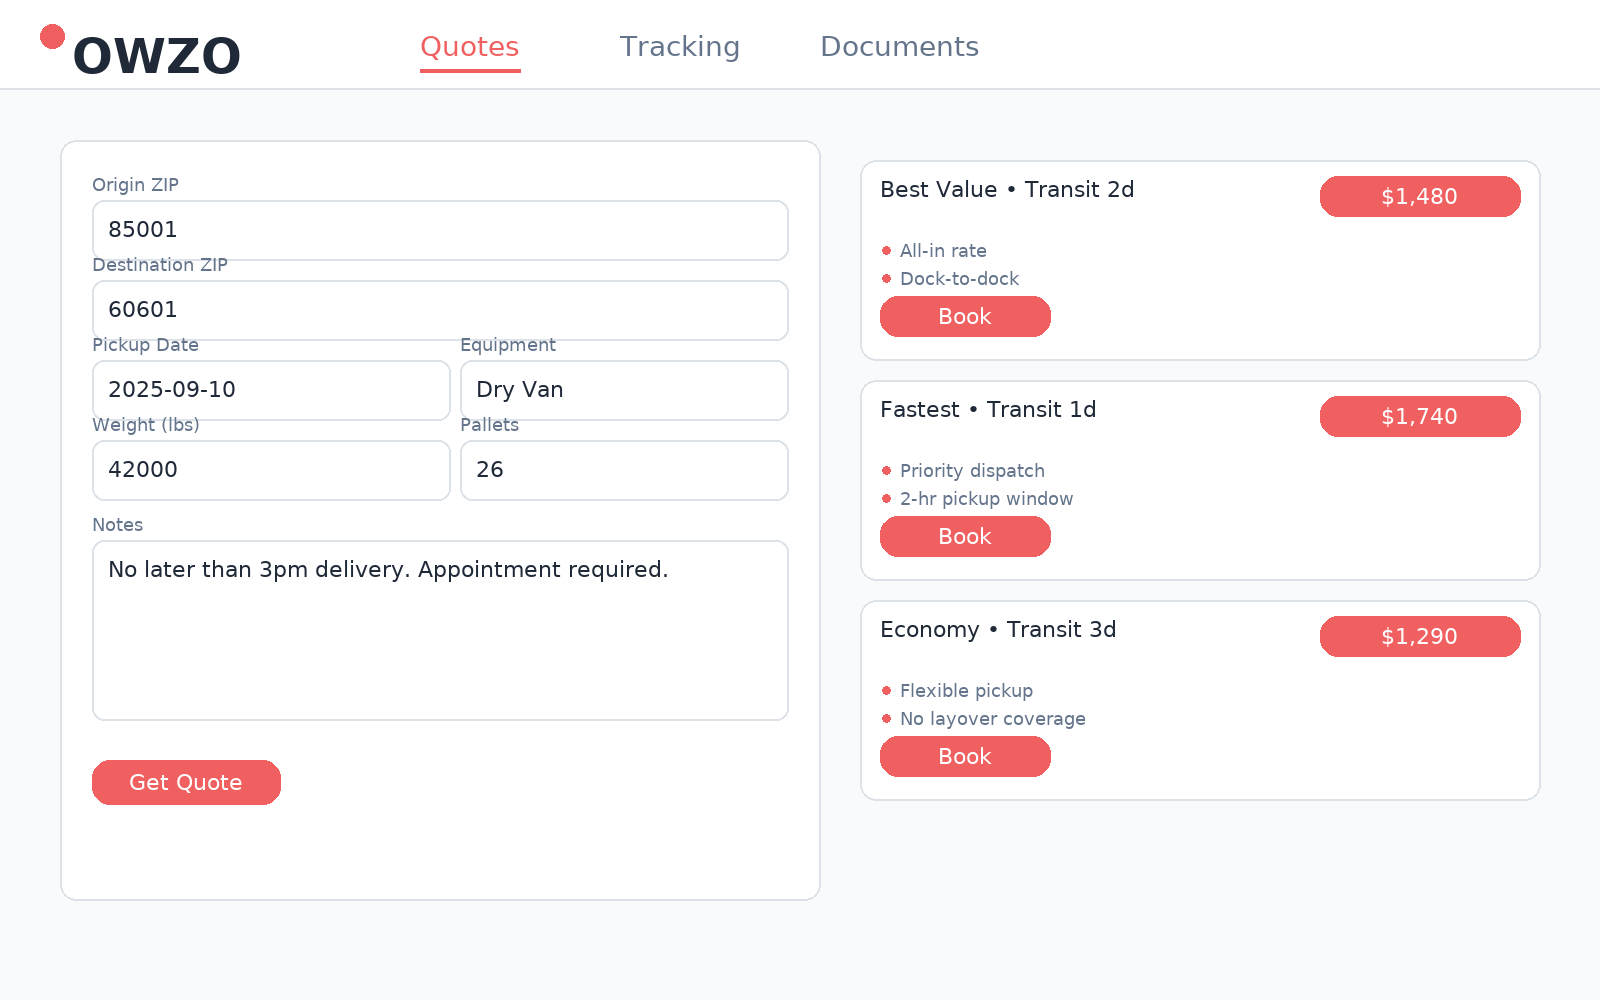1600x1000 pixels.
Task: Focus the Destination ZIP input
Action: [x=440, y=310]
